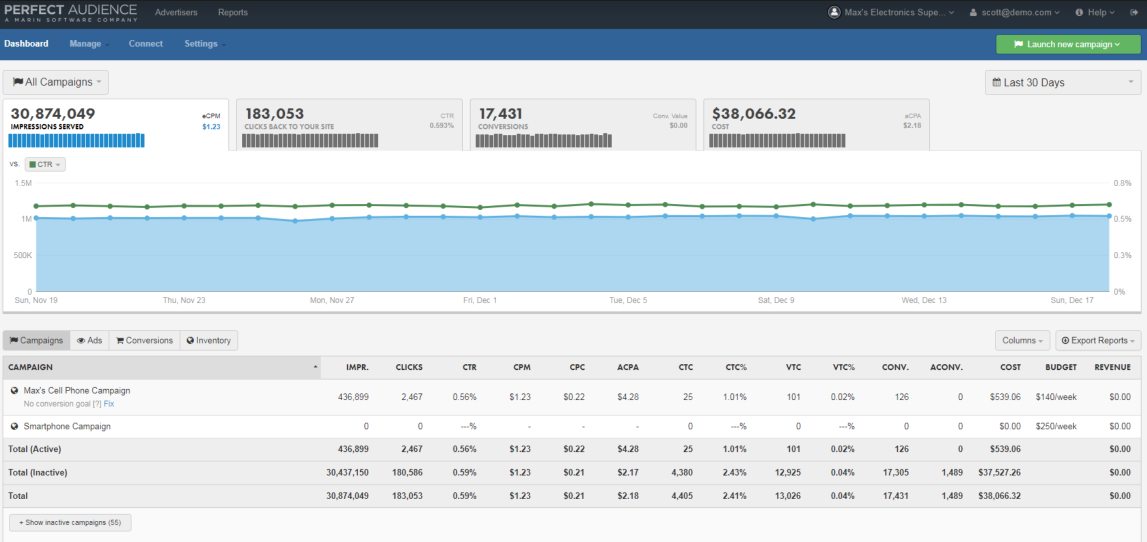Click the globe icon beside Smartphone Campaign
1147x542 pixels.
(x=15, y=426)
